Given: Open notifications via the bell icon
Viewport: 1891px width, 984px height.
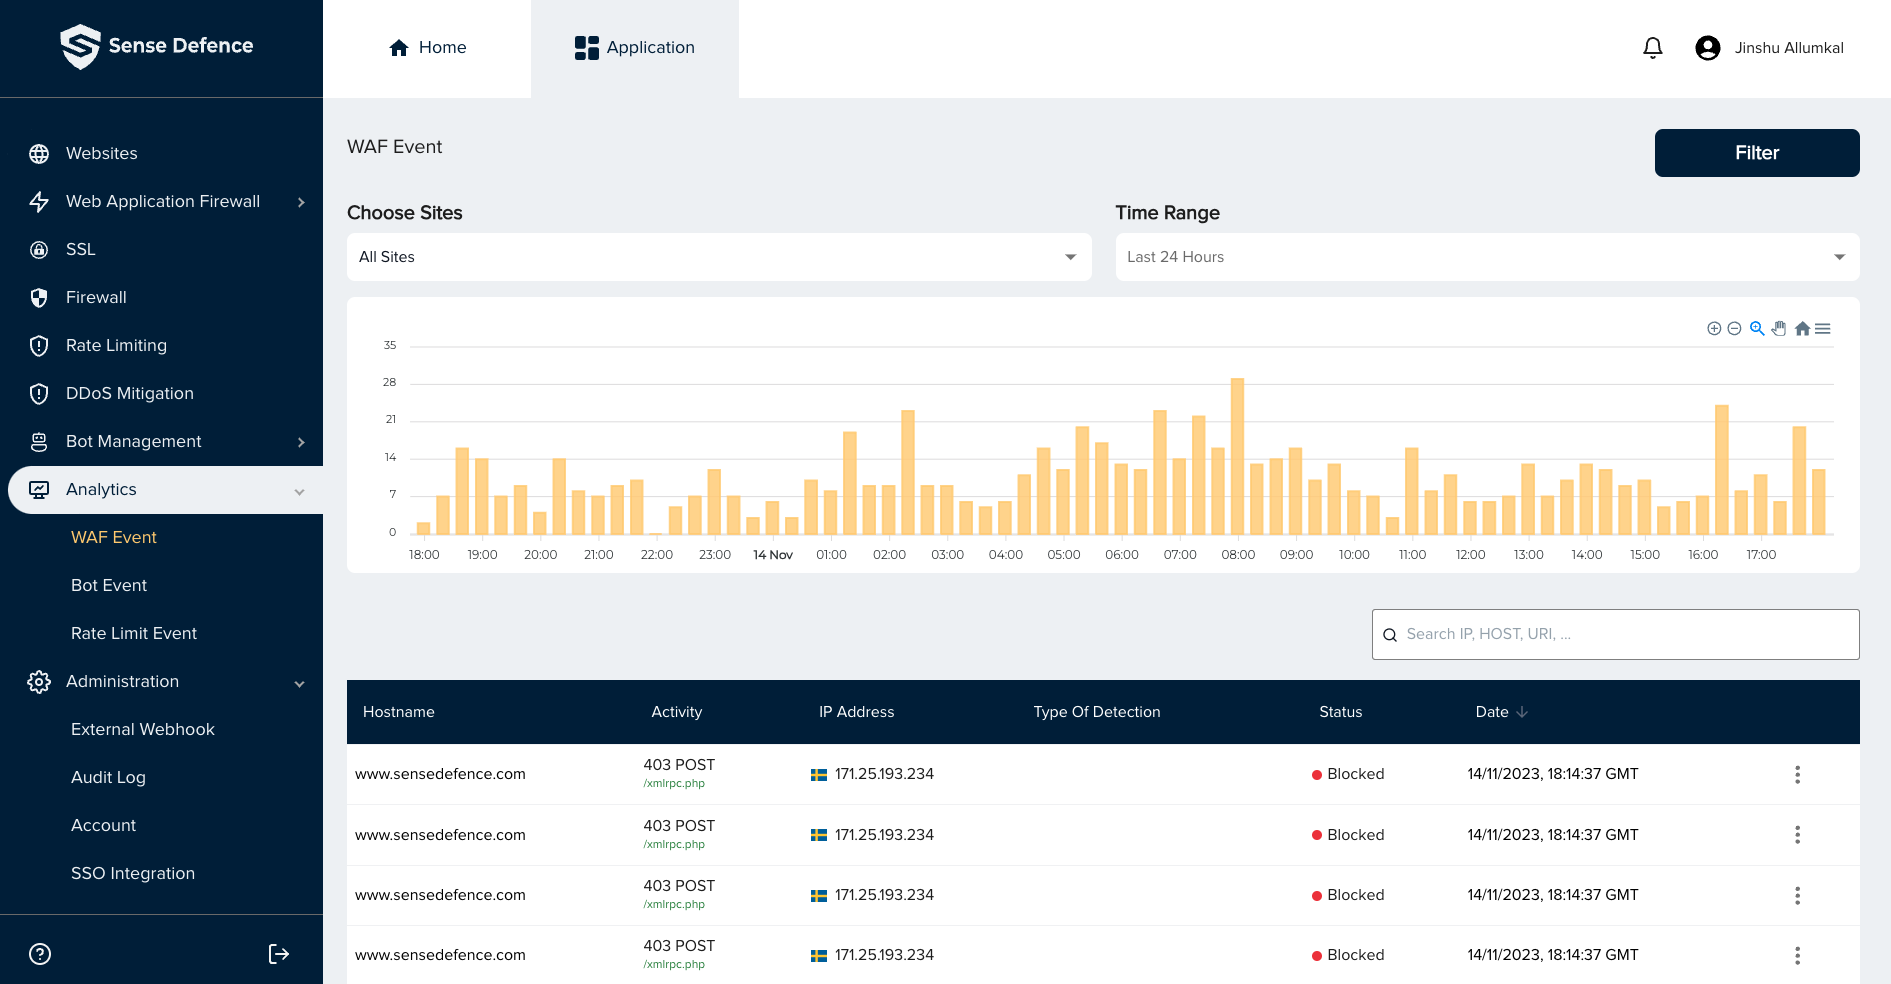Looking at the screenshot, I should click(x=1652, y=47).
